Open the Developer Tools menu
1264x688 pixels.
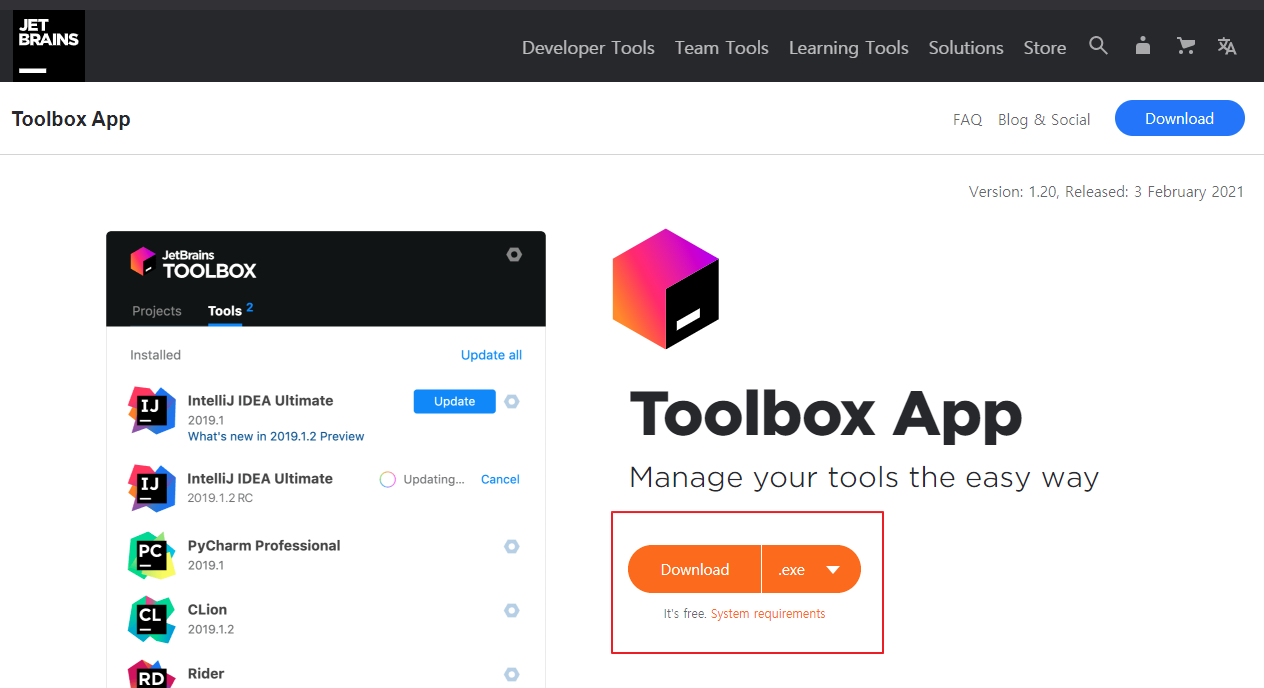click(x=588, y=47)
